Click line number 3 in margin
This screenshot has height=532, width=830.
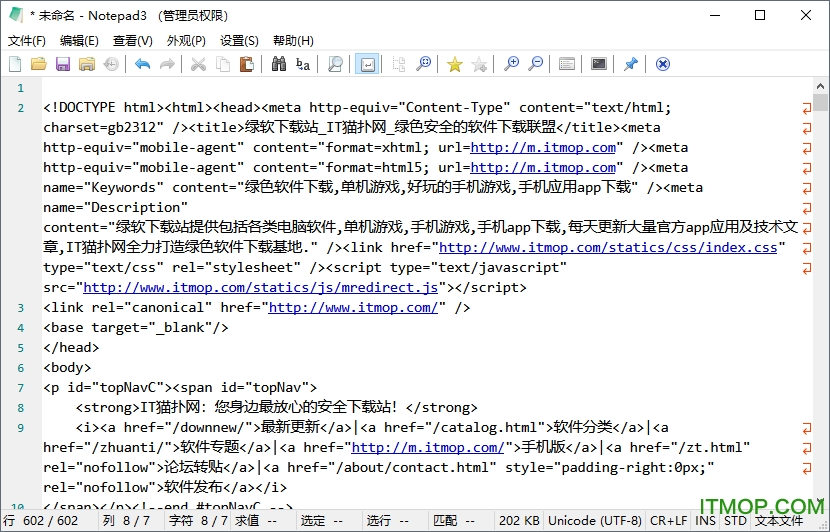pos(21,308)
